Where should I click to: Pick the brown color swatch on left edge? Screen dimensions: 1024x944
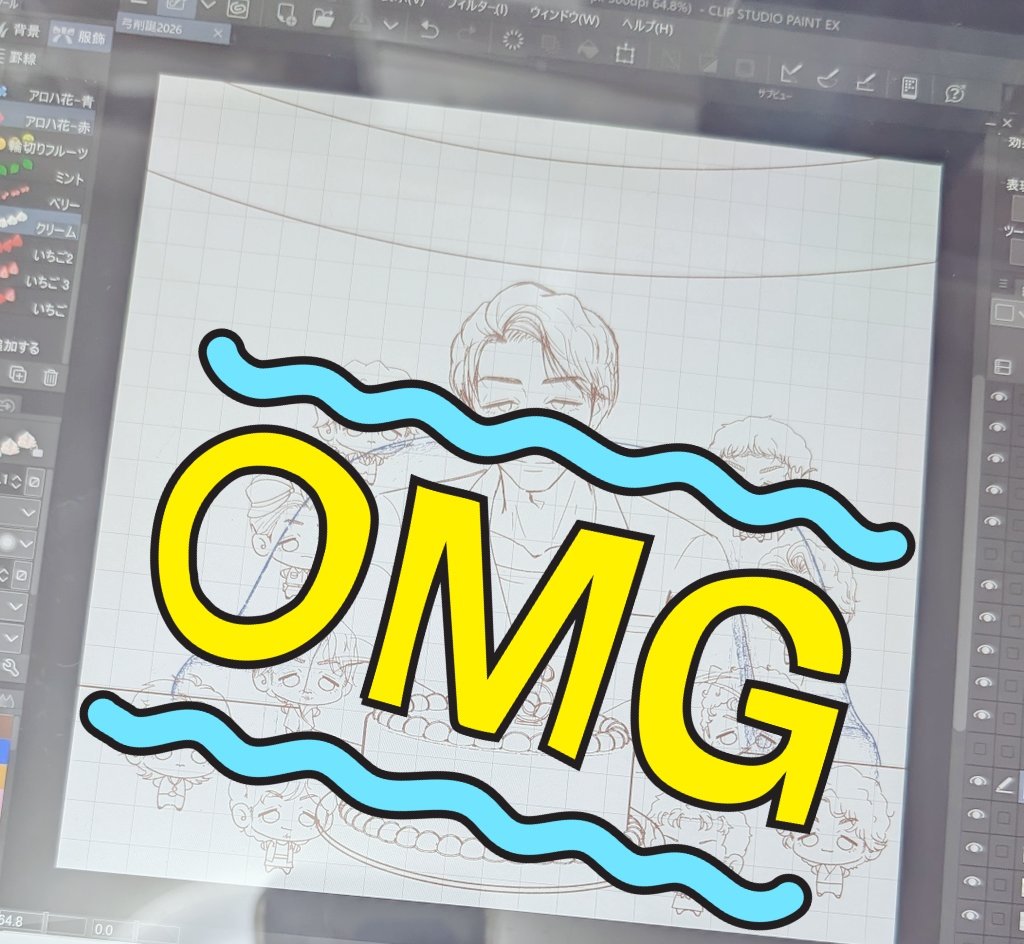[7, 727]
